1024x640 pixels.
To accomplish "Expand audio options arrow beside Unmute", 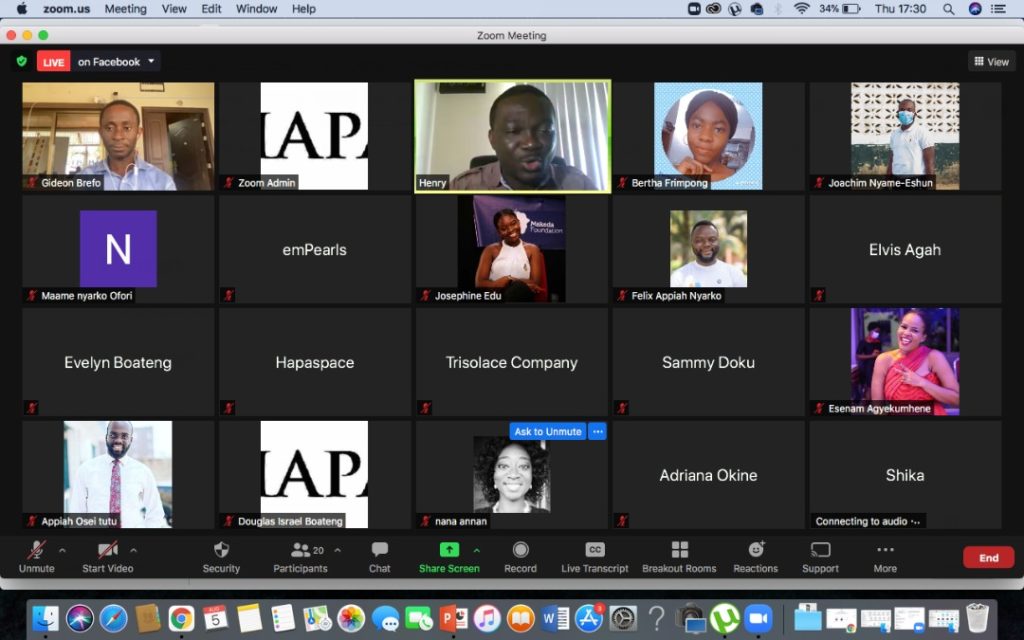I will coord(62,551).
